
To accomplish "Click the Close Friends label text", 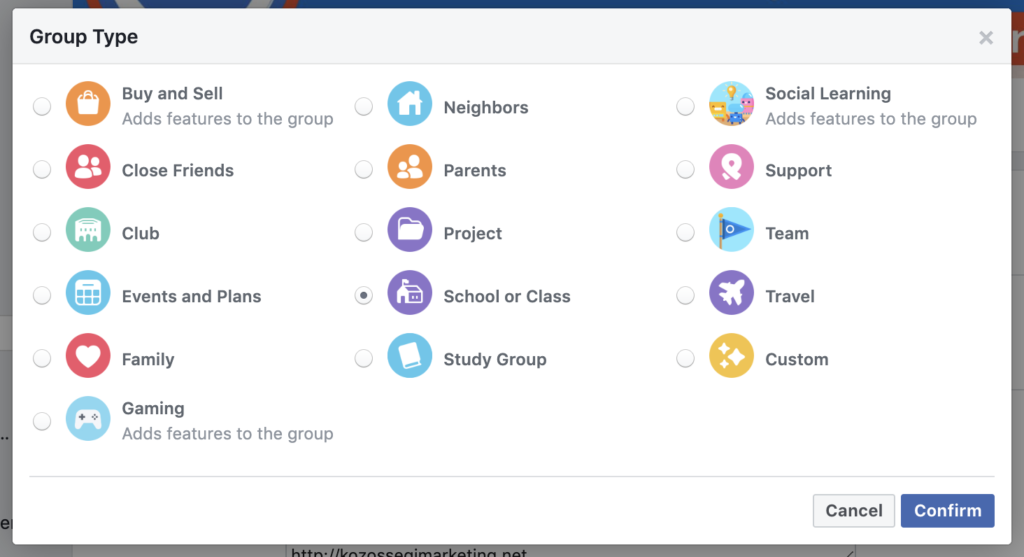I will (x=178, y=170).
